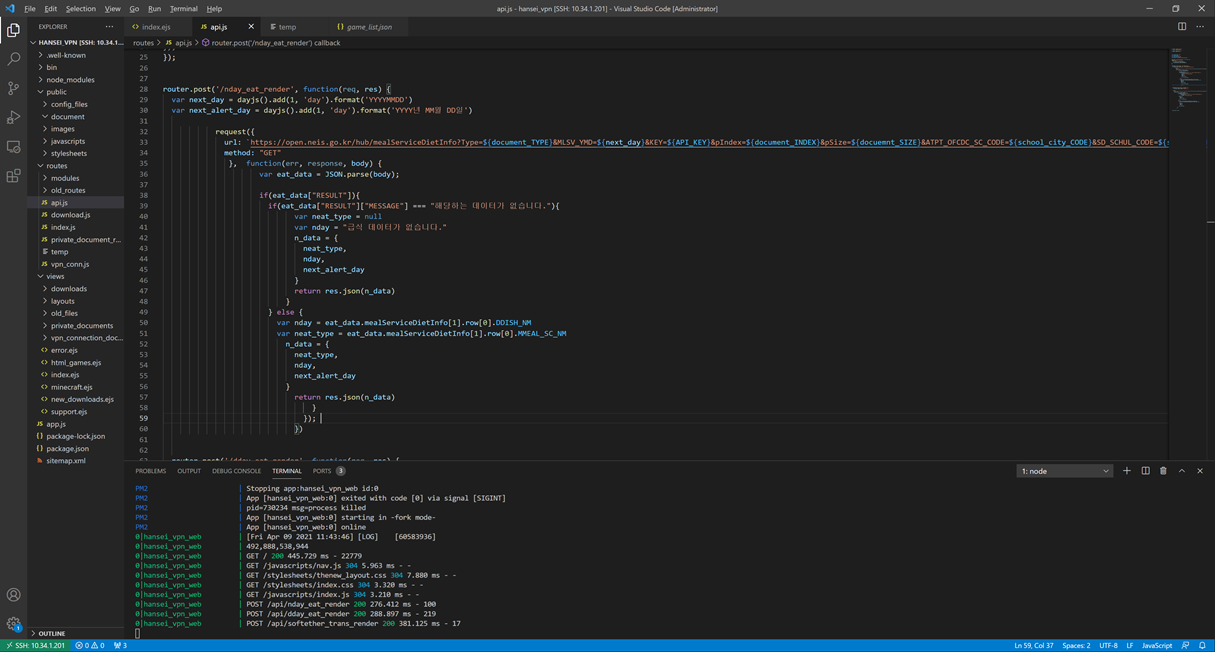Switch to the game_list.json tab
1215x652 pixels.
(x=364, y=27)
